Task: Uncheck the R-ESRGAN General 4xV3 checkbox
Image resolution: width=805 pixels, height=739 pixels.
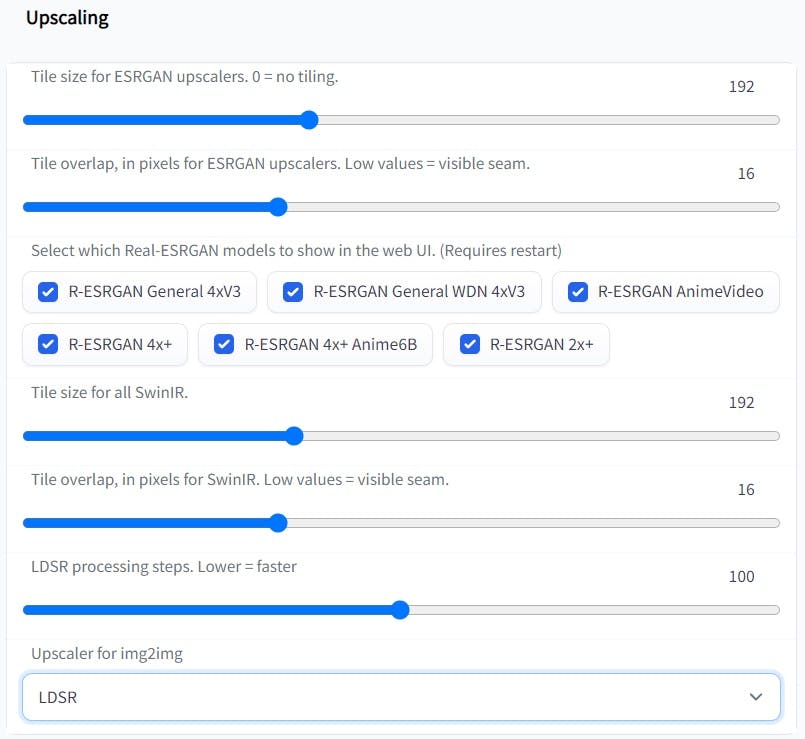Action: [x=48, y=292]
